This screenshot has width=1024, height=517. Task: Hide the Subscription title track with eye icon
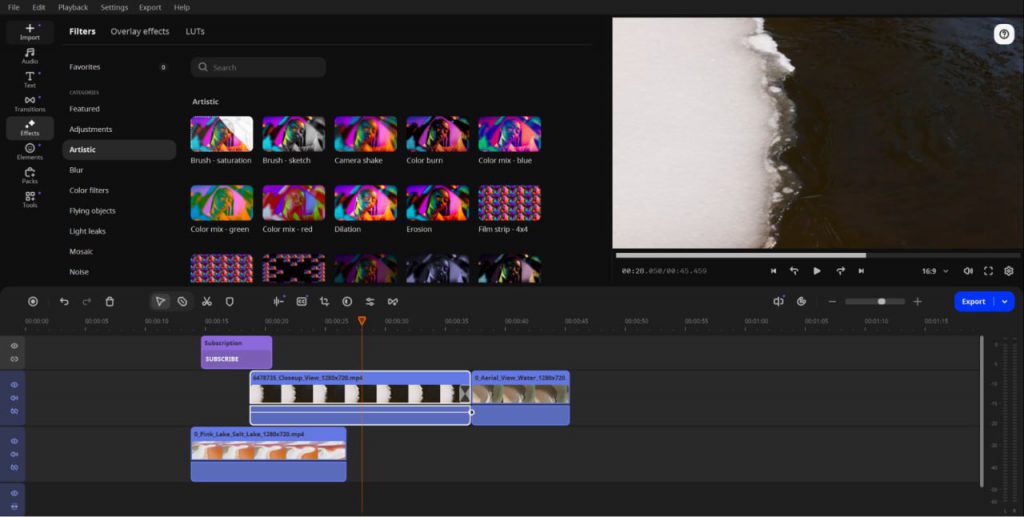pyautogui.click(x=14, y=346)
